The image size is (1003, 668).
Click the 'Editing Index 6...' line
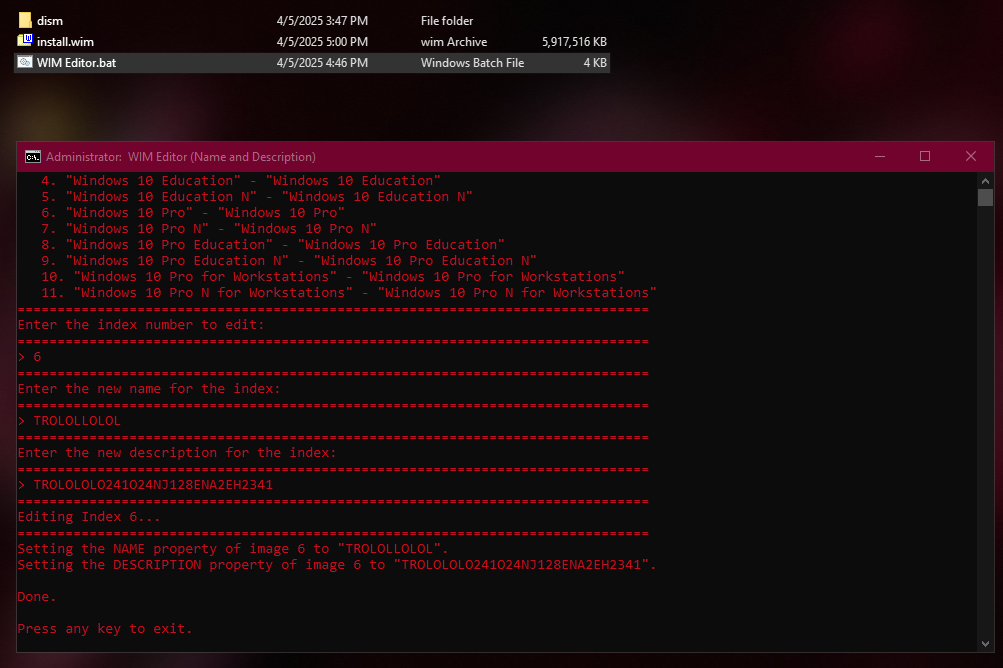(89, 516)
